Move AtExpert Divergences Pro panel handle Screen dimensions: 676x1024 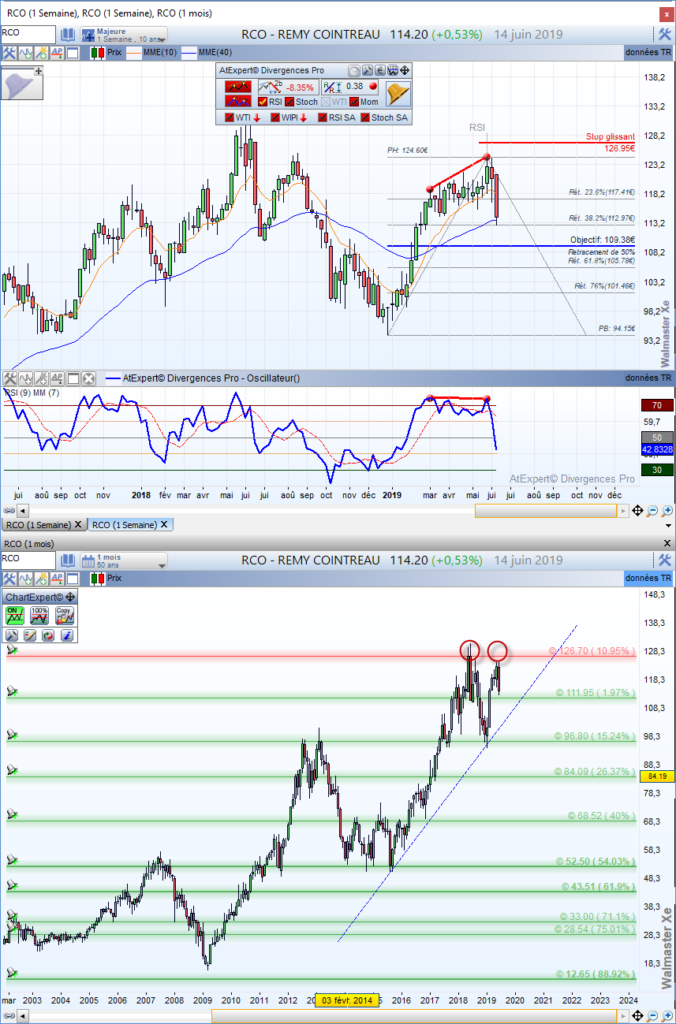click(x=405, y=71)
